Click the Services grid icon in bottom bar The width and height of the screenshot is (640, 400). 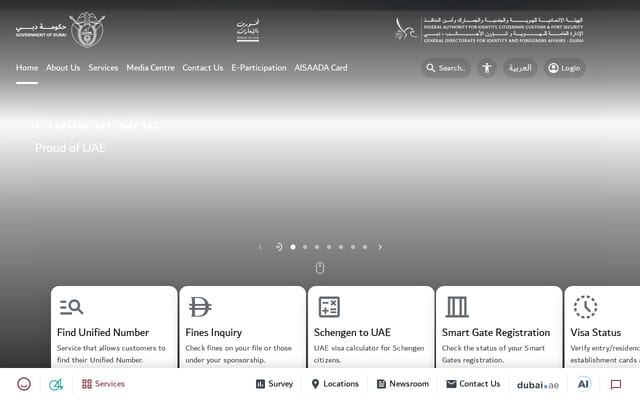[87, 384]
